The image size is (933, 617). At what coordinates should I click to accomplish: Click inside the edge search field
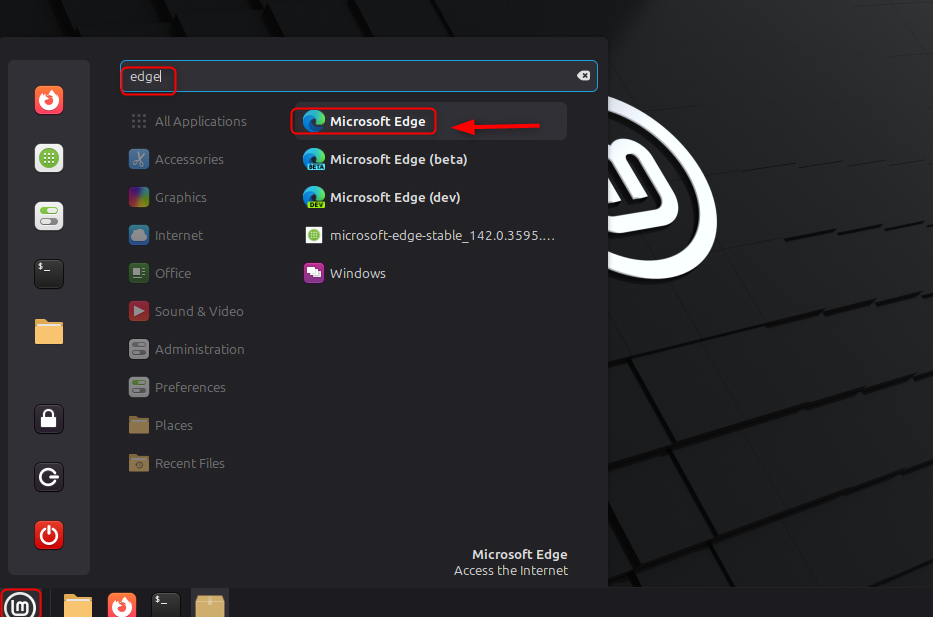coord(300,75)
